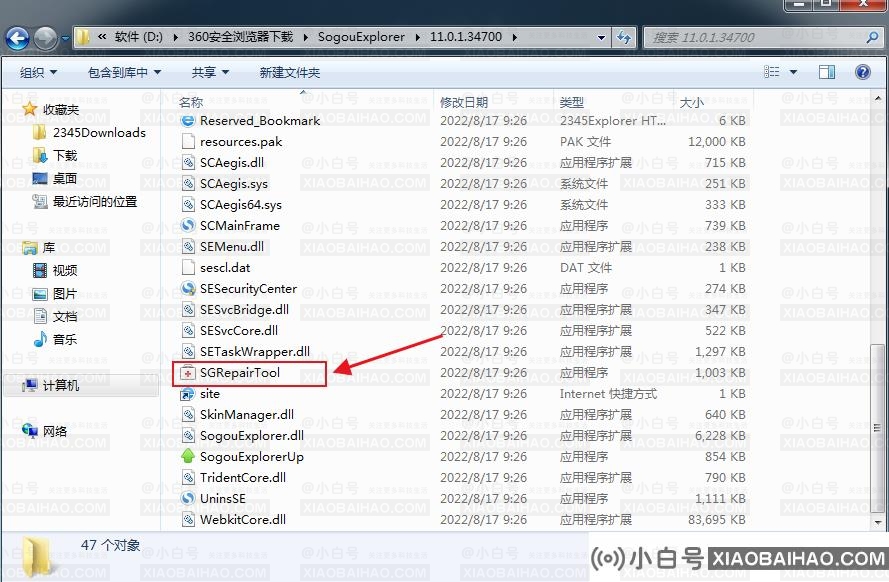This screenshot has height=582, width=889.
Task: Select the TridentCore.dll file name
Action: click(x=243, y=478)
